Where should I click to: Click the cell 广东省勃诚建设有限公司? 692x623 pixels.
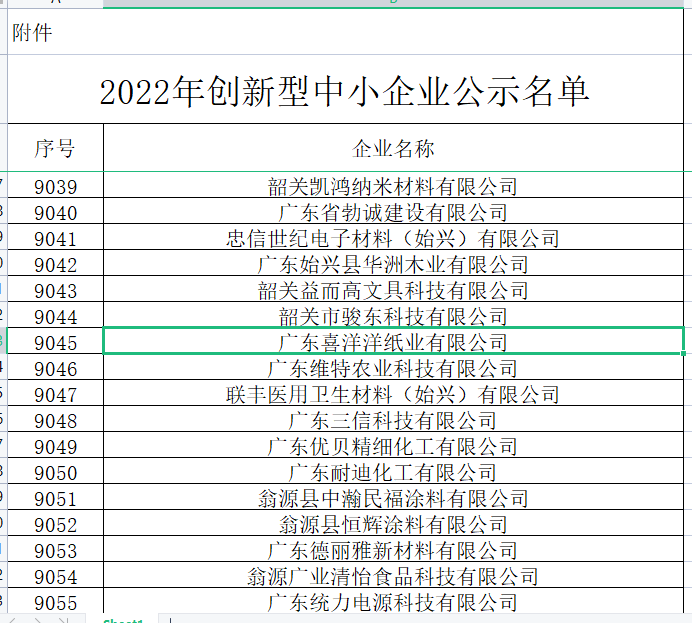pos(393,212)
